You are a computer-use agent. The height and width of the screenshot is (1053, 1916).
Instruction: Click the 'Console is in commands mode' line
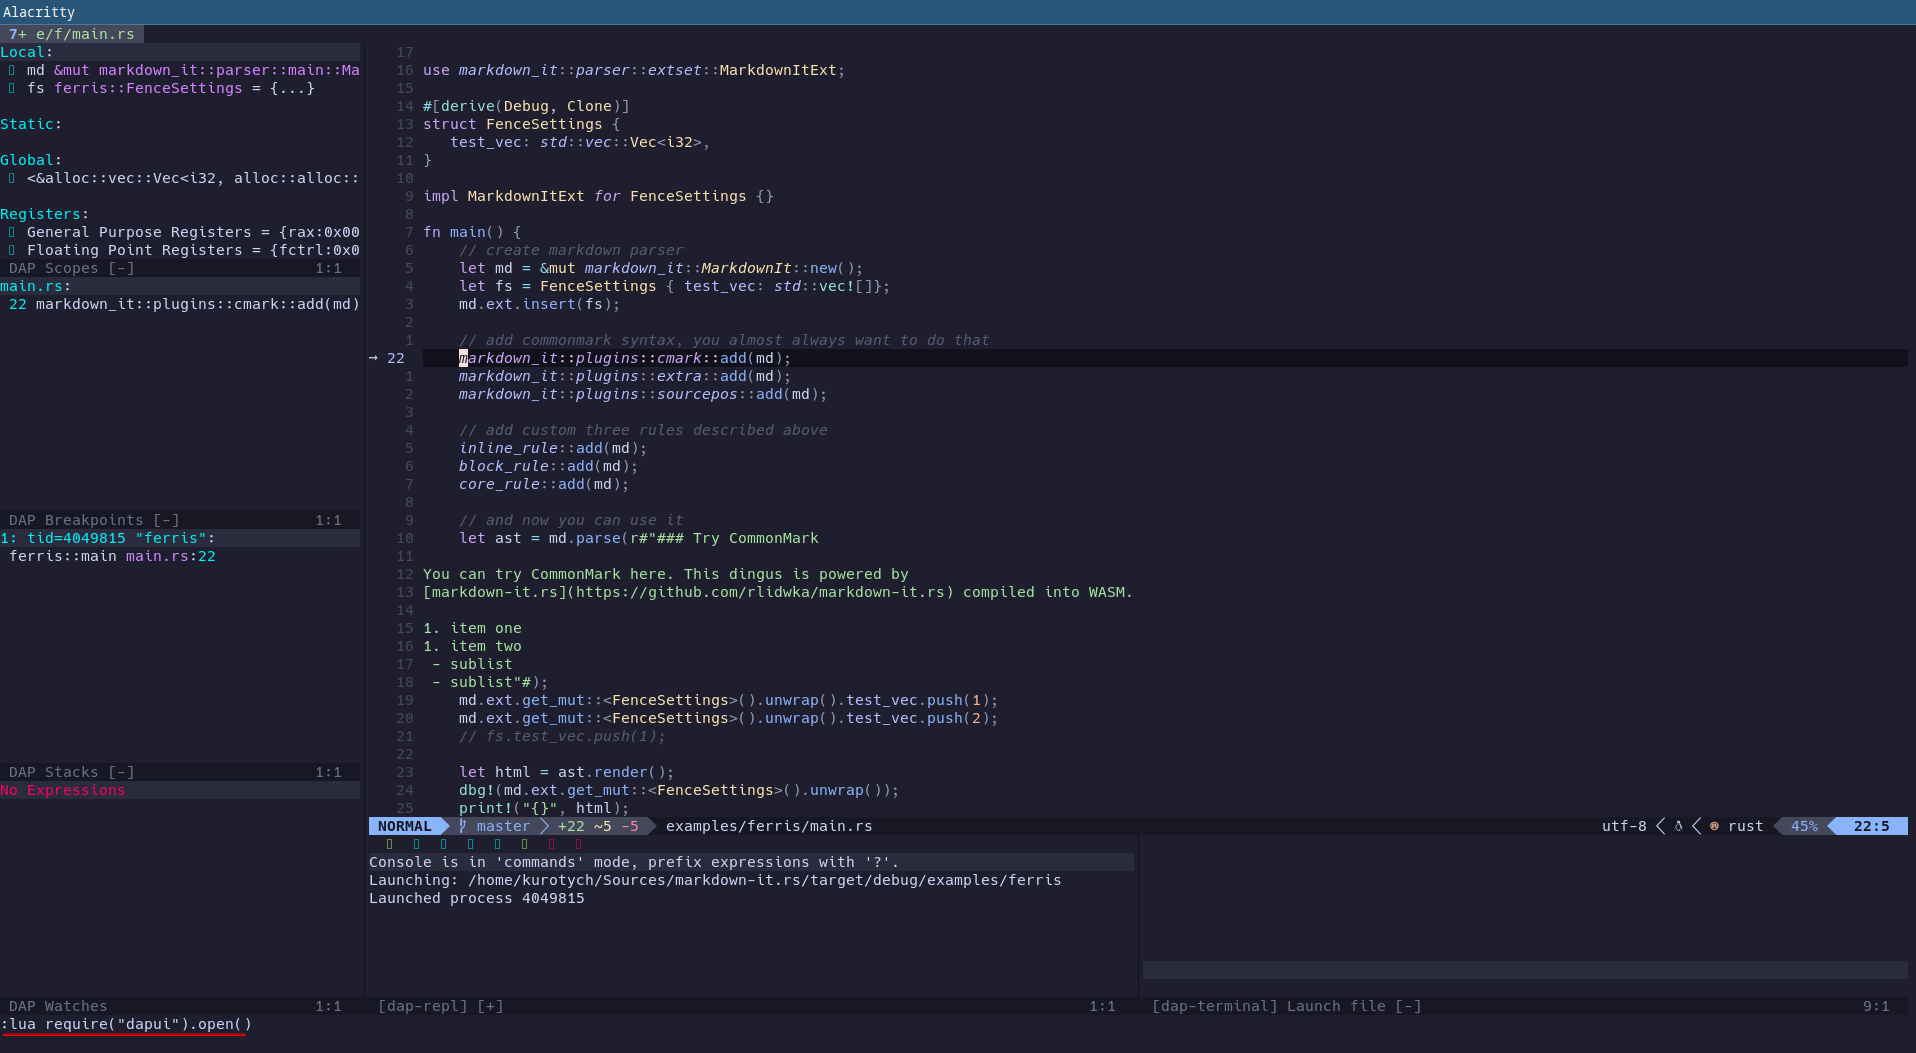[634, 862]
